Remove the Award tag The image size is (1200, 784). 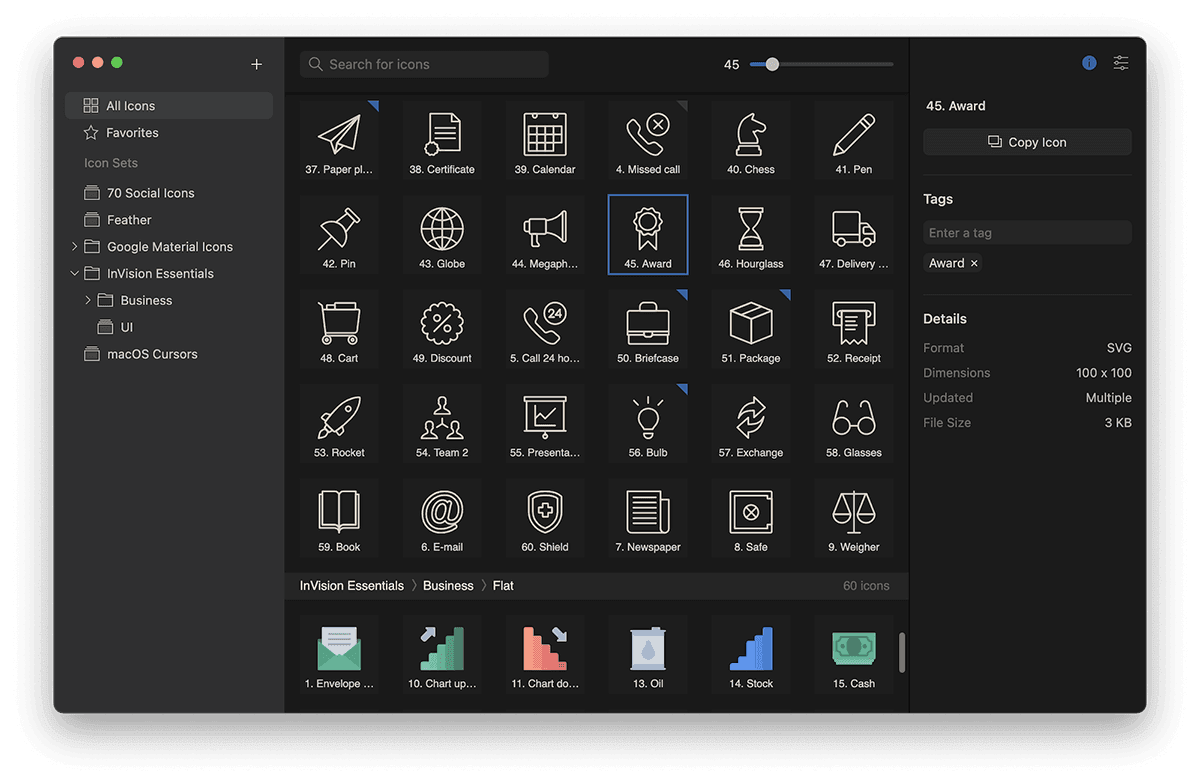pos(975,263)
